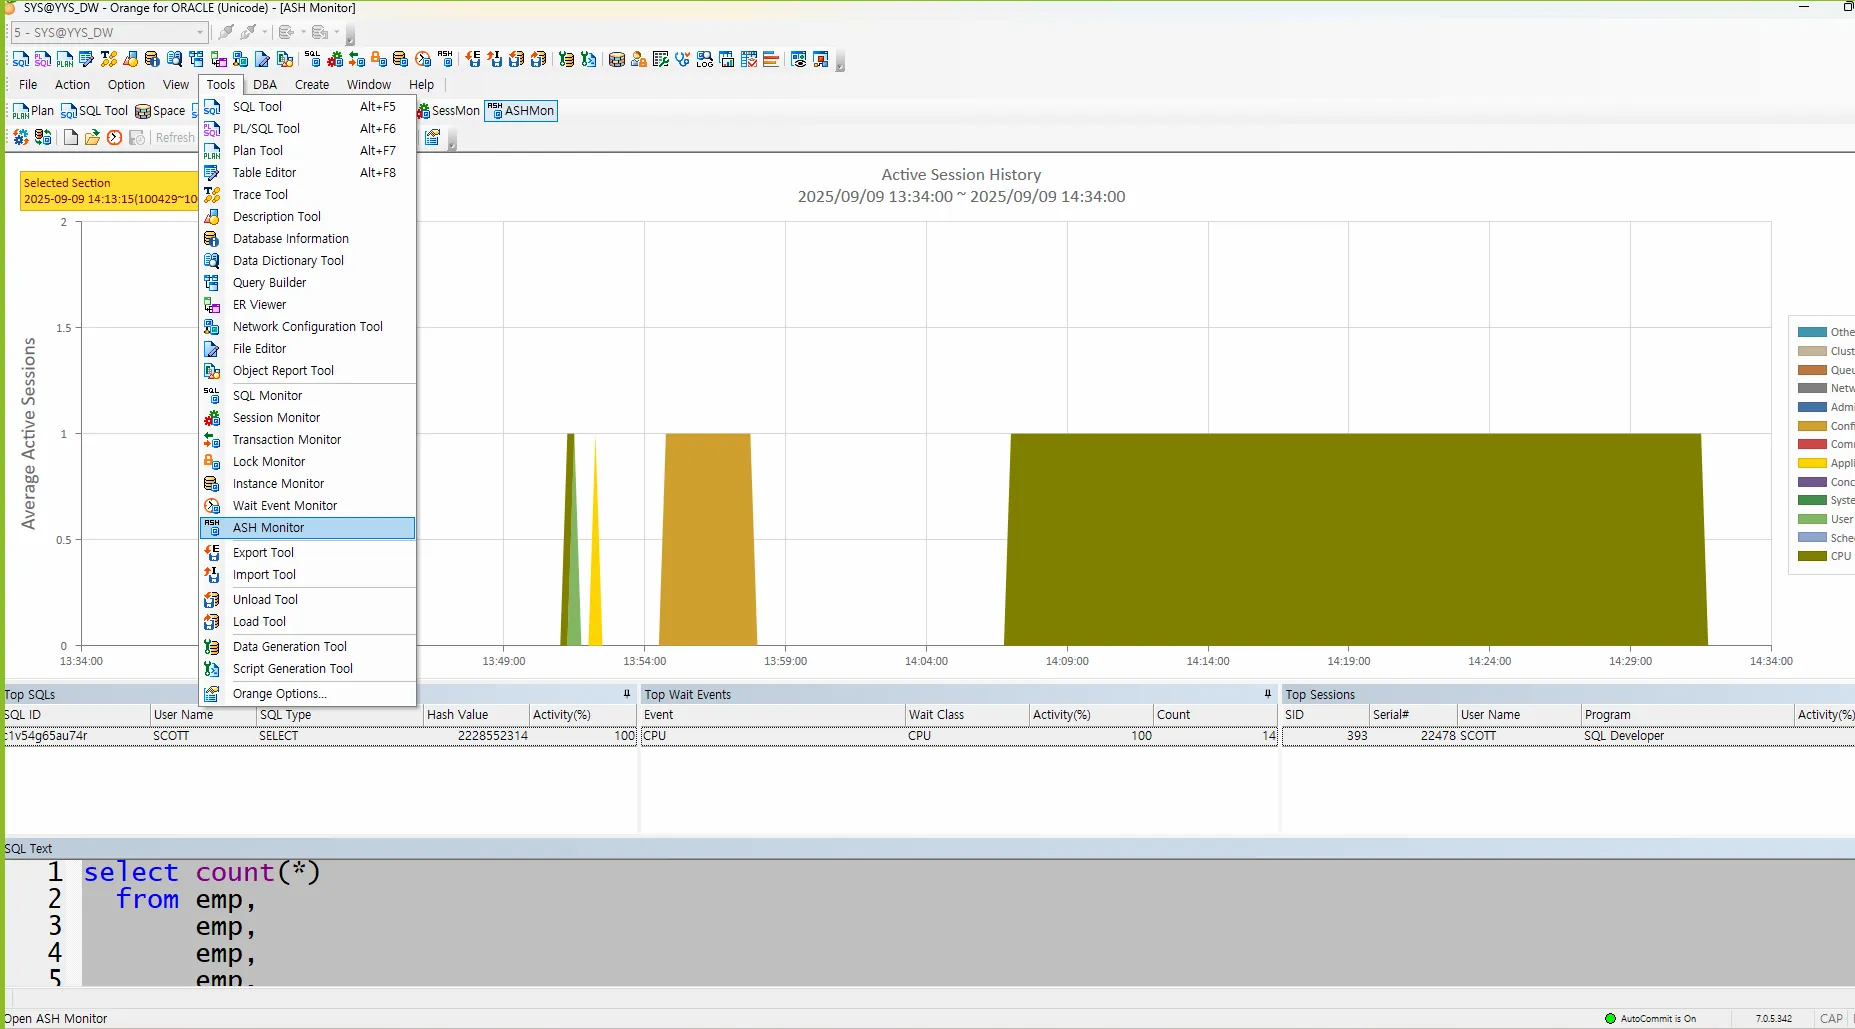The image size is (1855, 1029).
Task: Click the SQL Tool icon in the top toolbar
Action: (x=21, y=59)
